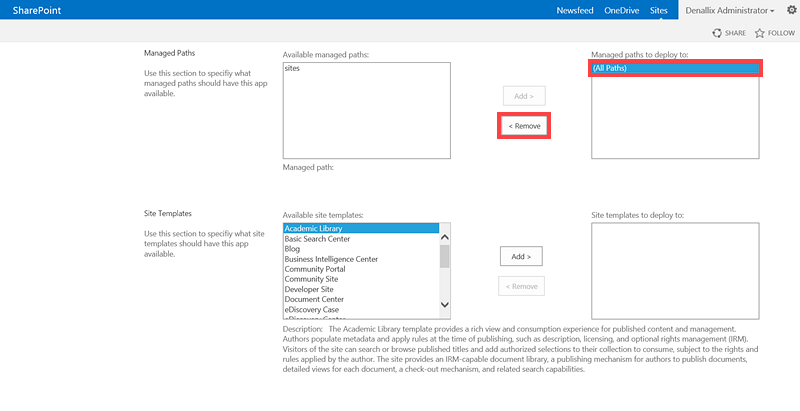
Task: Select Basic Search Center template
Action: [361, 239]
